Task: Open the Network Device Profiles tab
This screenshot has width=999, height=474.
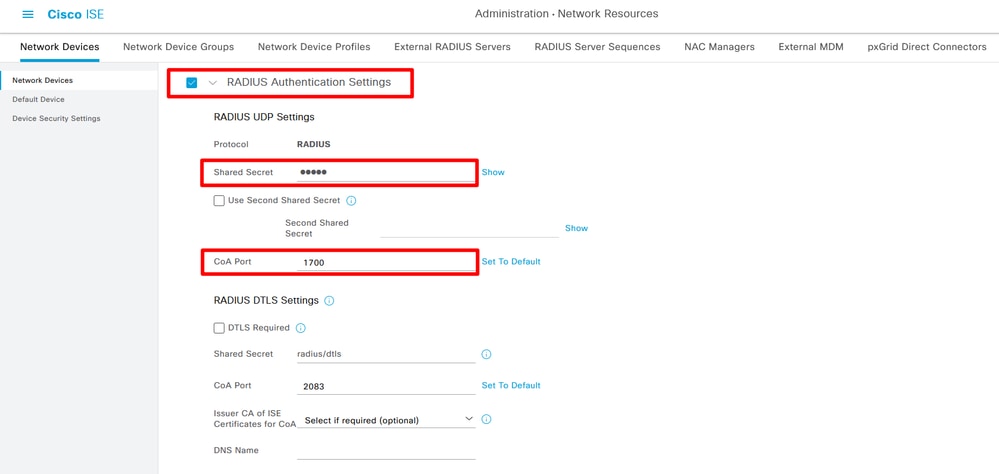Action: pyautogui.click(x=314, y=47)
